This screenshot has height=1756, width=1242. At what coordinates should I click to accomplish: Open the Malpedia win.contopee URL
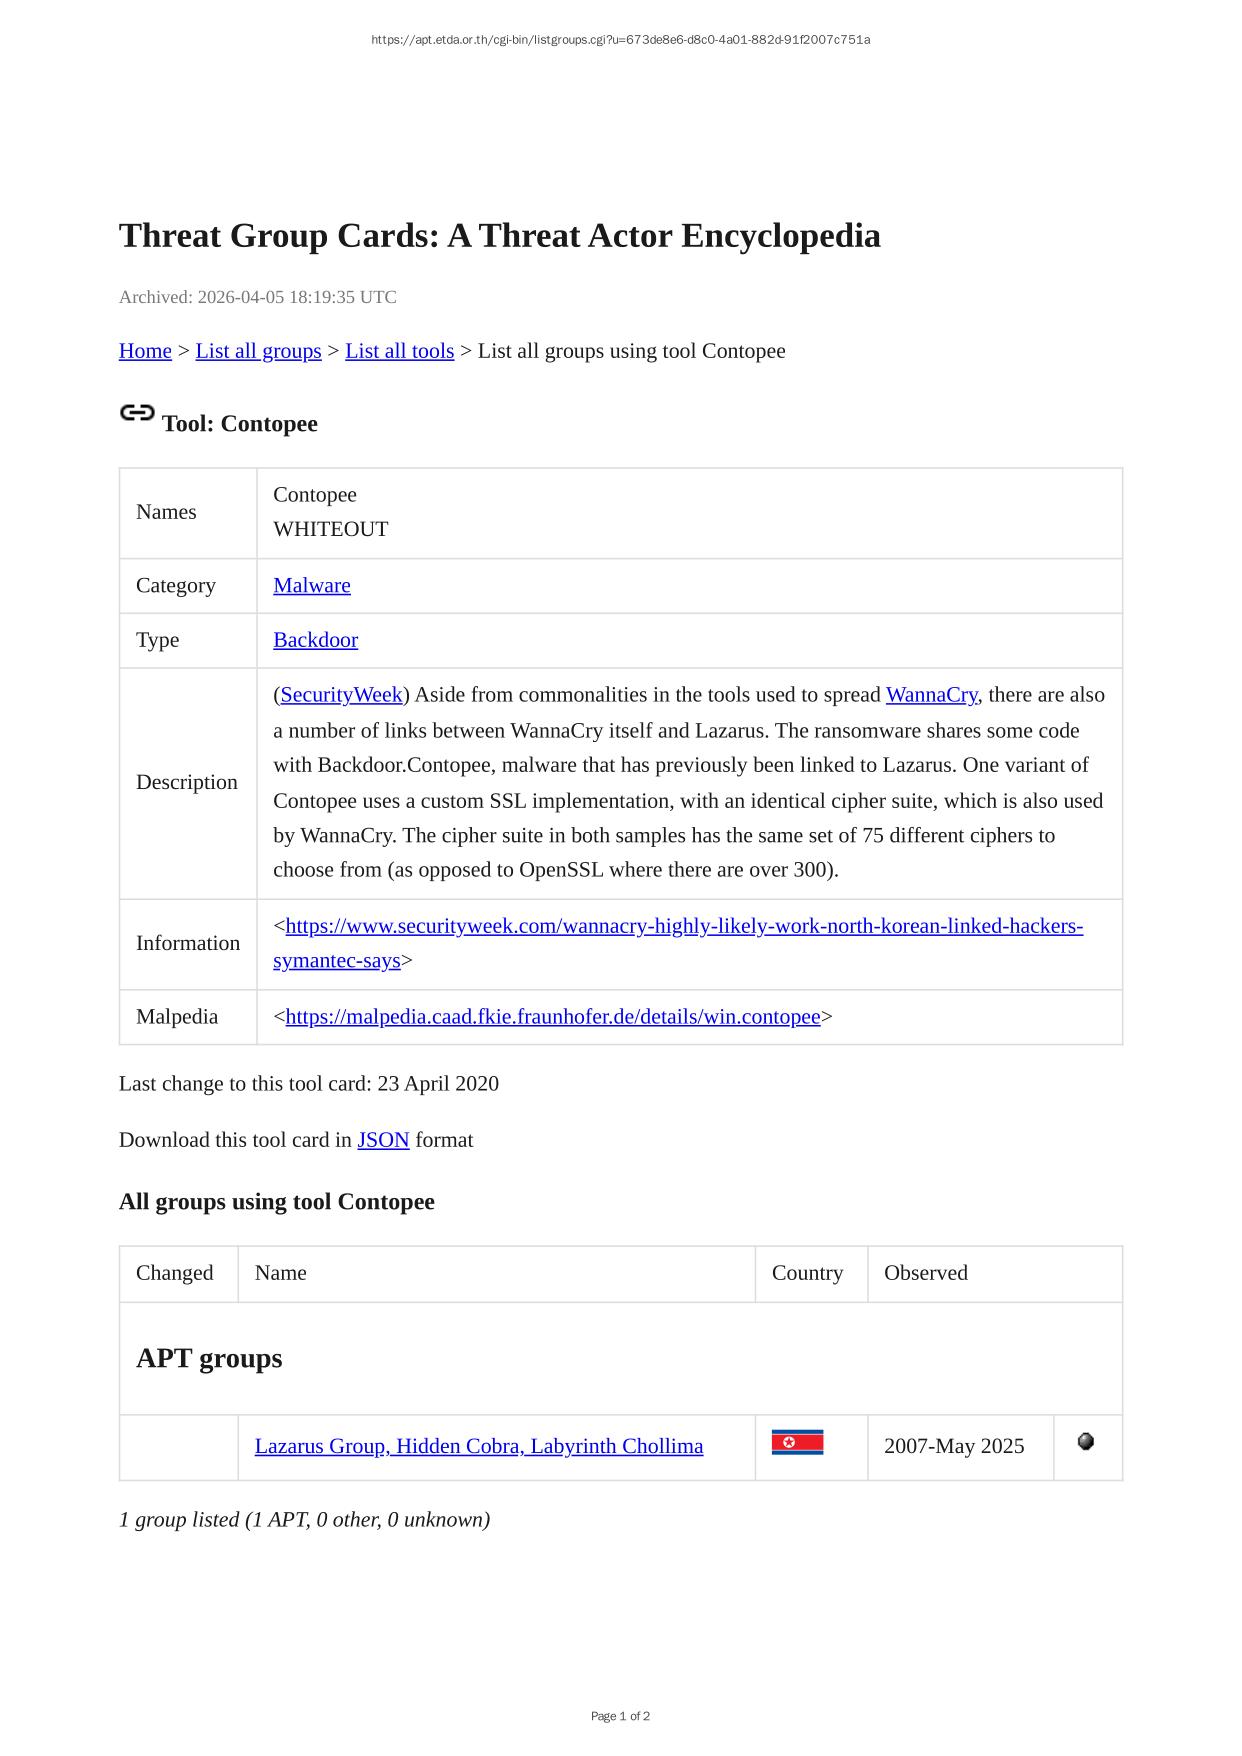tap(552, 1017)
